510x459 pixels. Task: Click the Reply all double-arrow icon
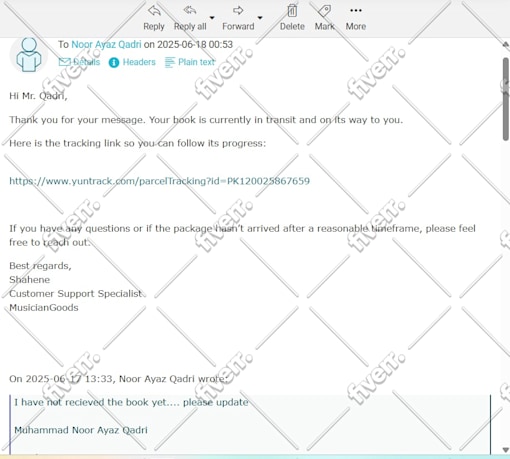click(x=190, y=11)
